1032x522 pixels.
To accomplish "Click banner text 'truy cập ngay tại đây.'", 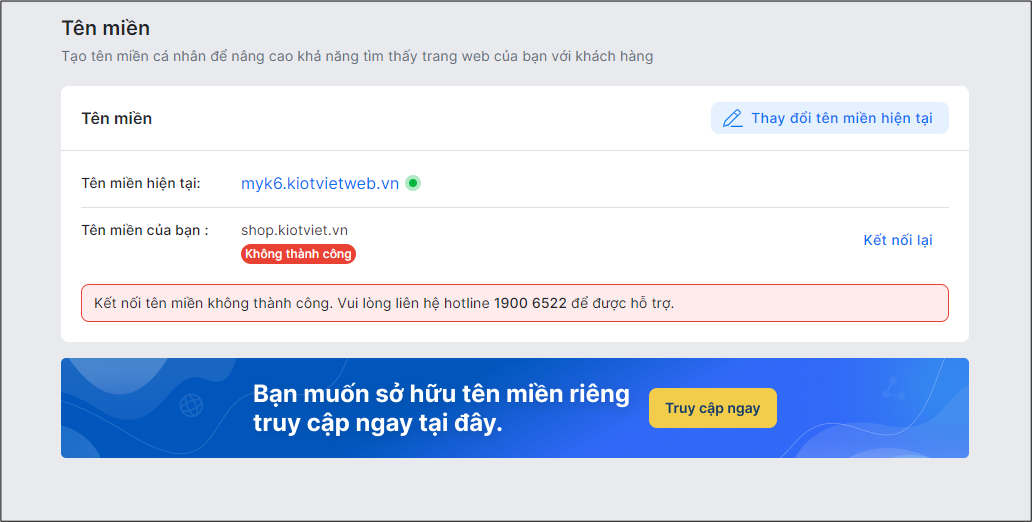I will (x=378, y=423).
